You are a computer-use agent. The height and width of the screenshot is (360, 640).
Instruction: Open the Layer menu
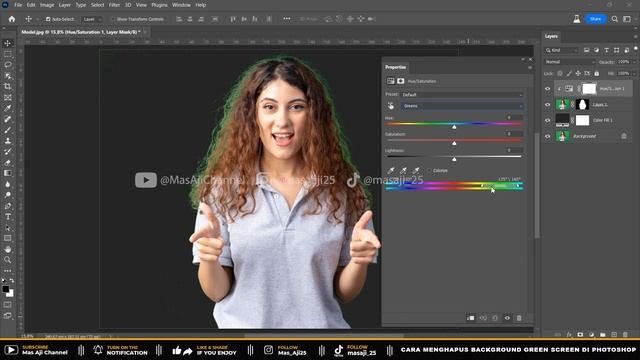[64, 5]
